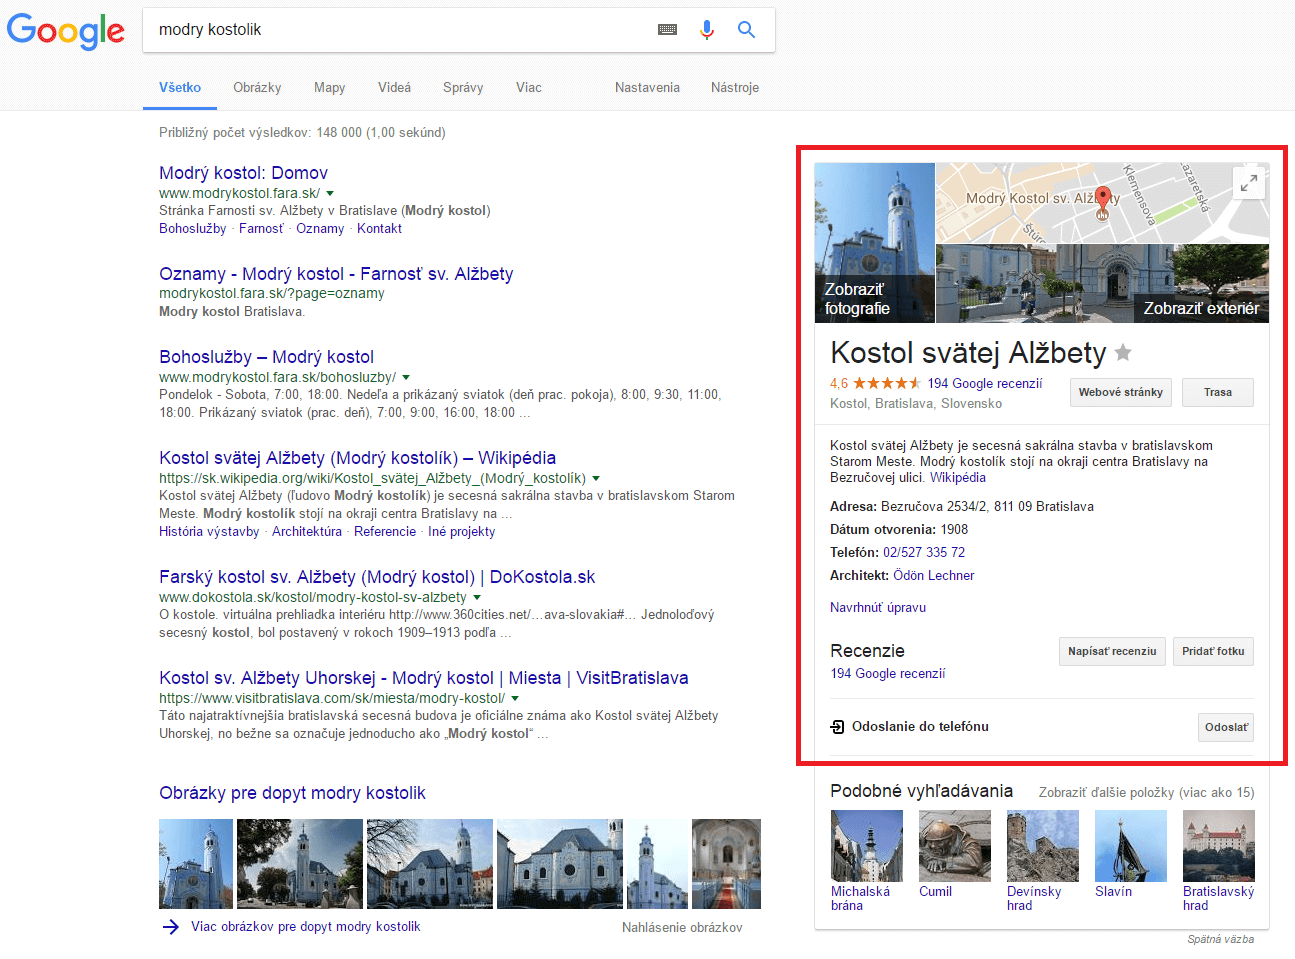Open the on-screen keyboard icon in search box
Image resolution: width=1295 pixels, height=959 pixels.
pyautogui.click(x=668, y=30)
